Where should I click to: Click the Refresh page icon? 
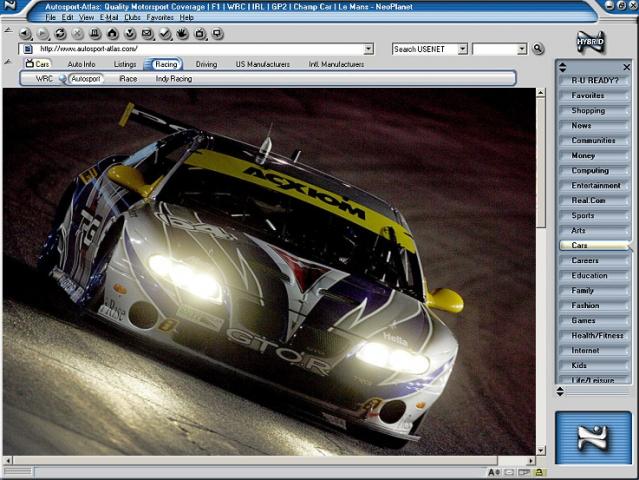pos(61,33)
